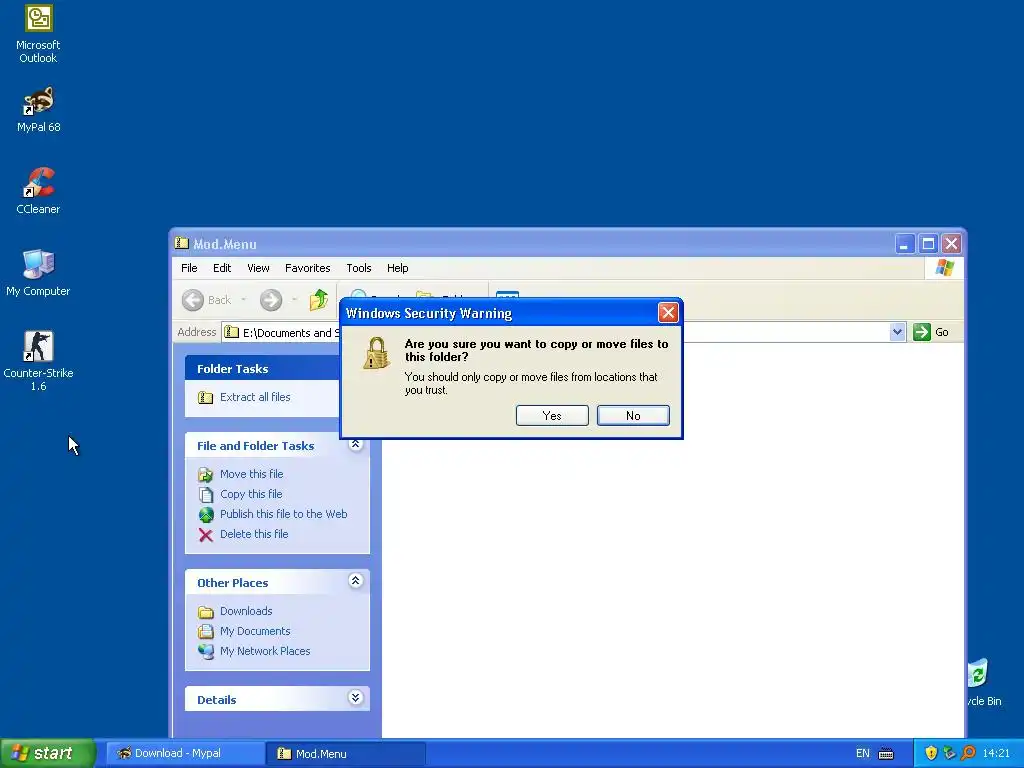Collapse the Other Places panel

click(x=355, y=581)
